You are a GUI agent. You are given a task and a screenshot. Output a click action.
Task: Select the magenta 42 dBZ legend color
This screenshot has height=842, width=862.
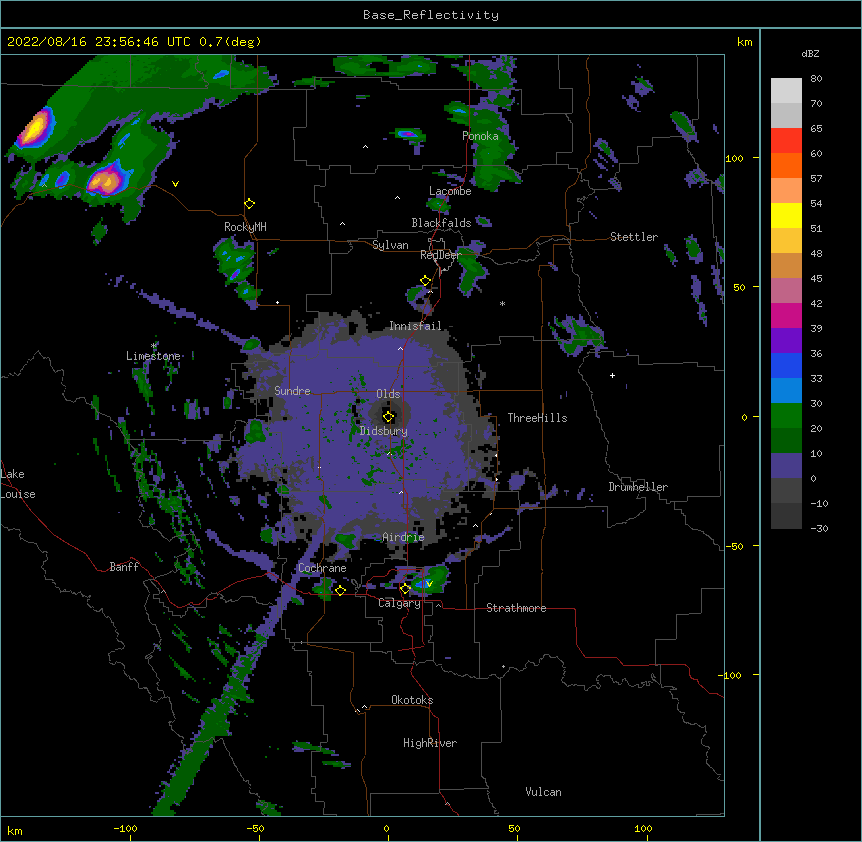(x=786, y=315)
